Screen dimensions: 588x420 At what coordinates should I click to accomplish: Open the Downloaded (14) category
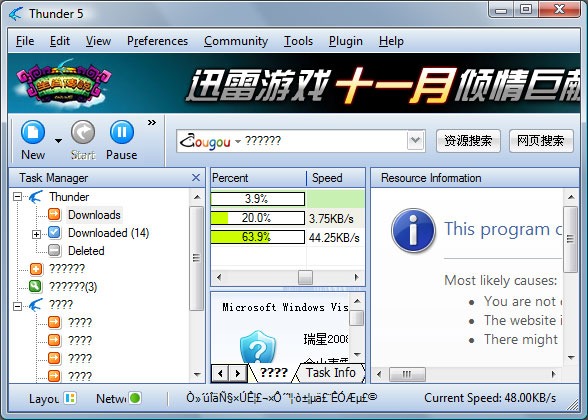coord(108,233)
